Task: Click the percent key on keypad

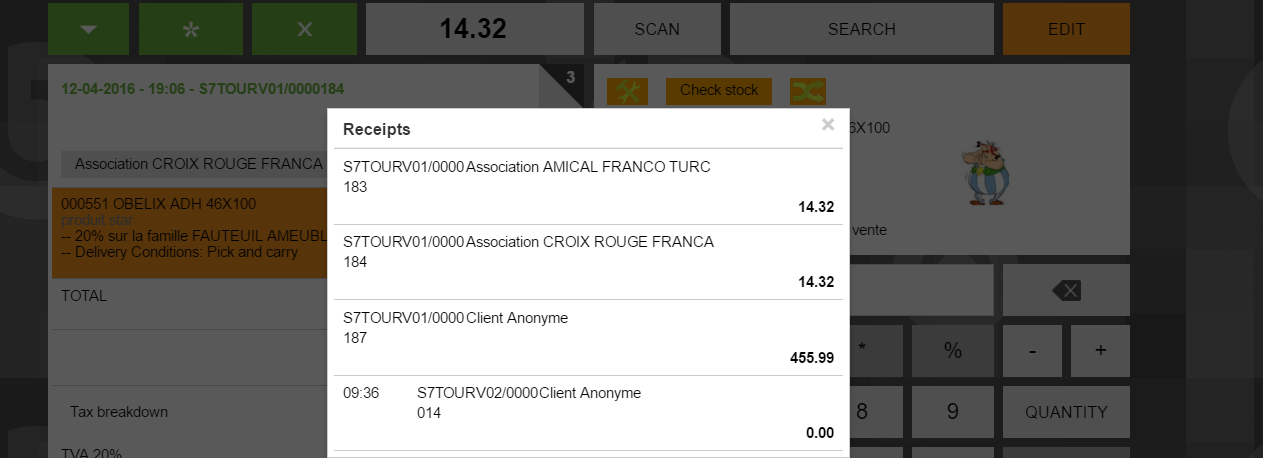Action: [953, 351]
